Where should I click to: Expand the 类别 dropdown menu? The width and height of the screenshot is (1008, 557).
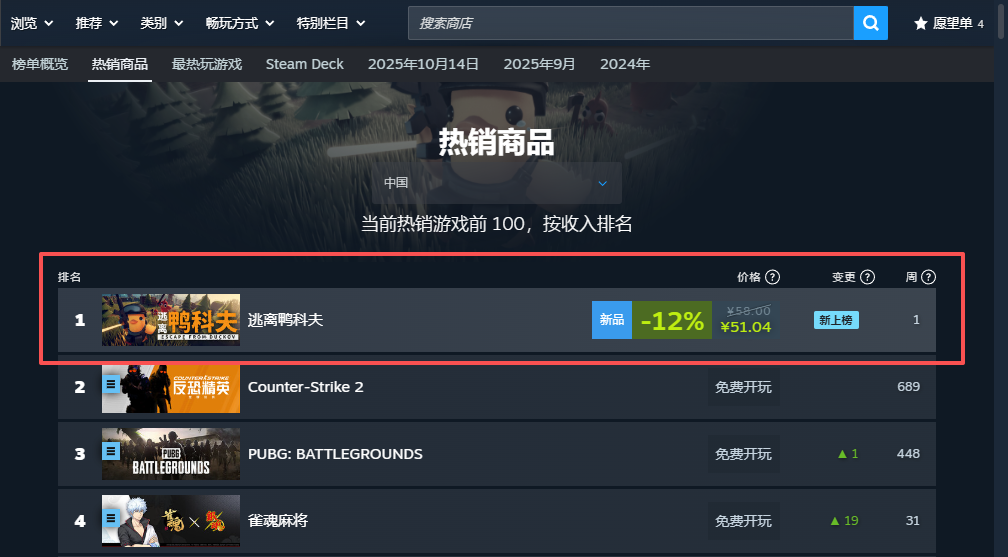161,23
